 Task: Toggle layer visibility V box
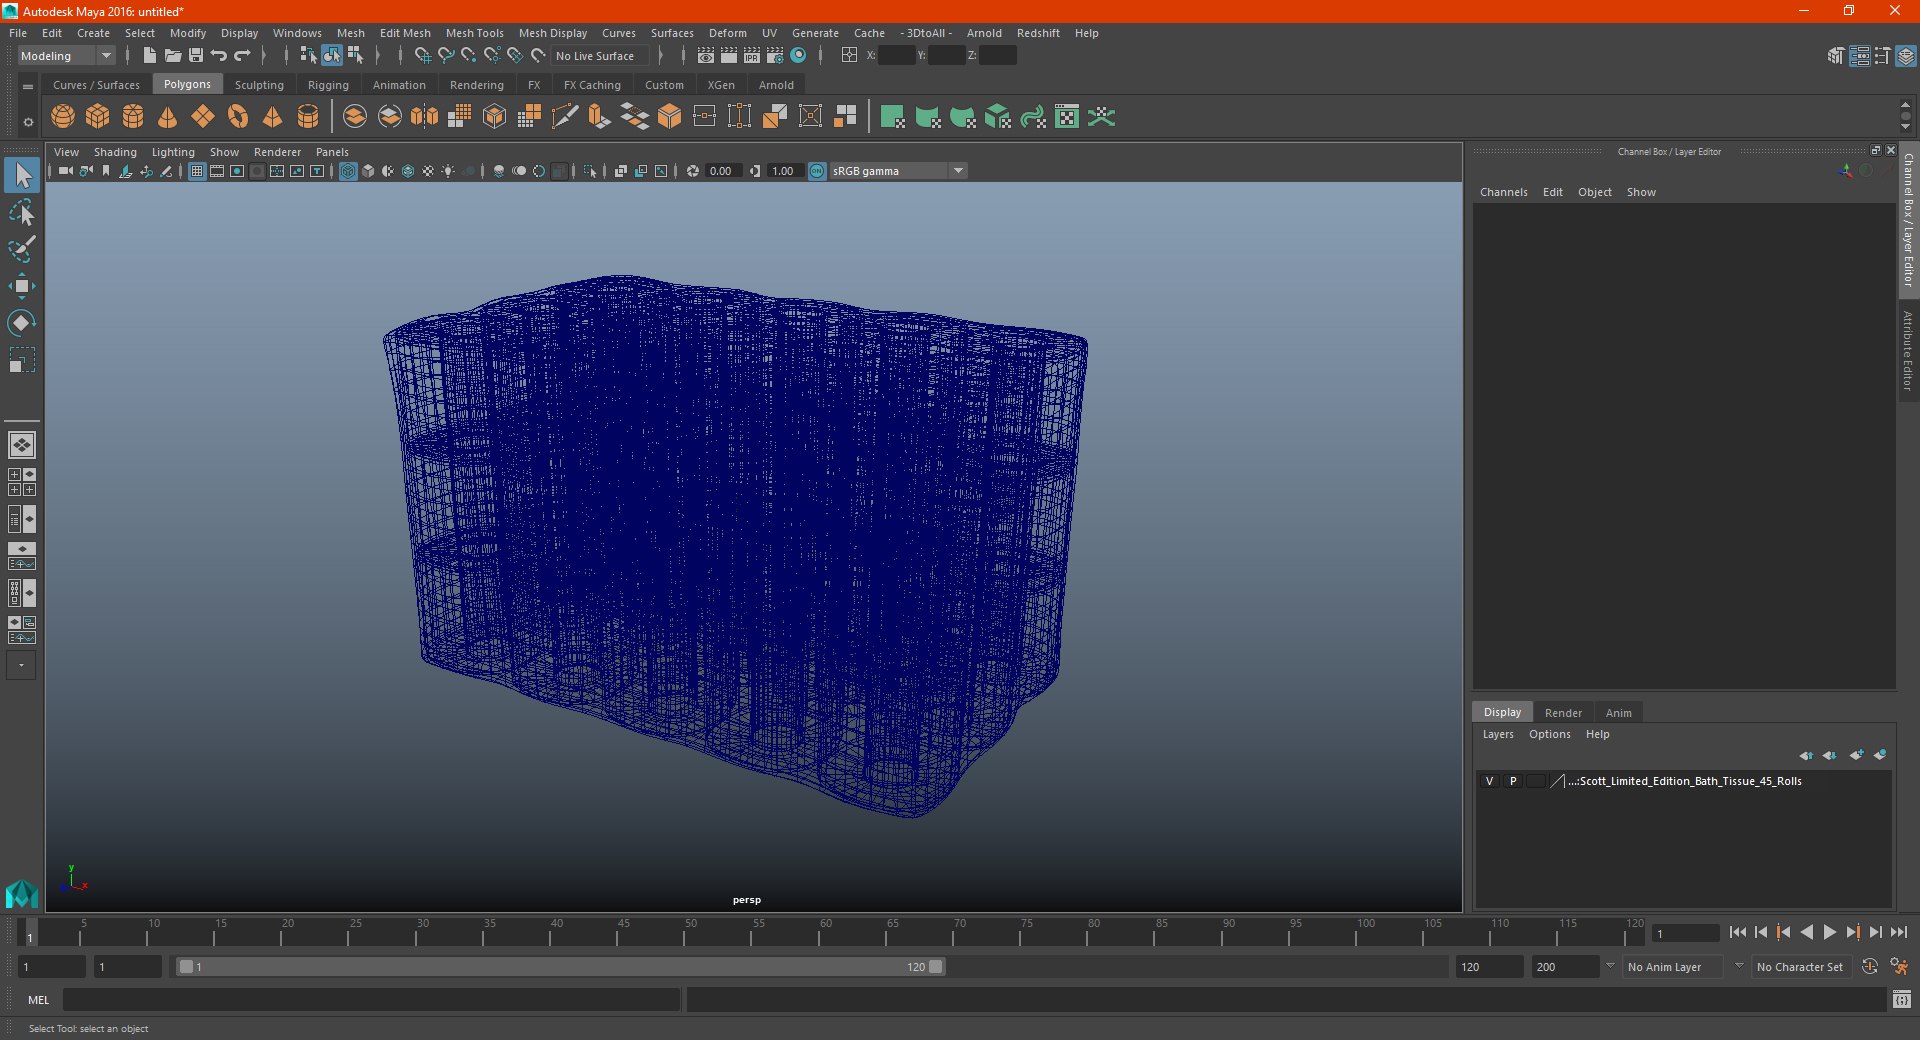(1489, 781)
